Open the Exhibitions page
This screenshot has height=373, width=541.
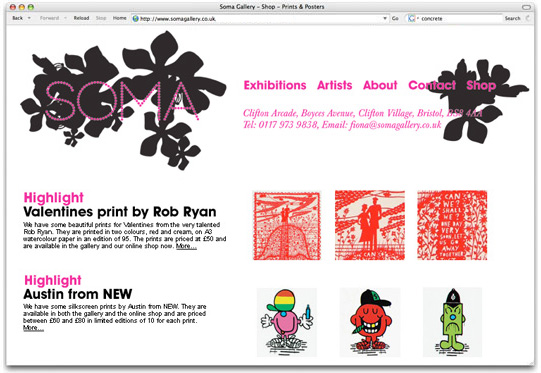275,85
